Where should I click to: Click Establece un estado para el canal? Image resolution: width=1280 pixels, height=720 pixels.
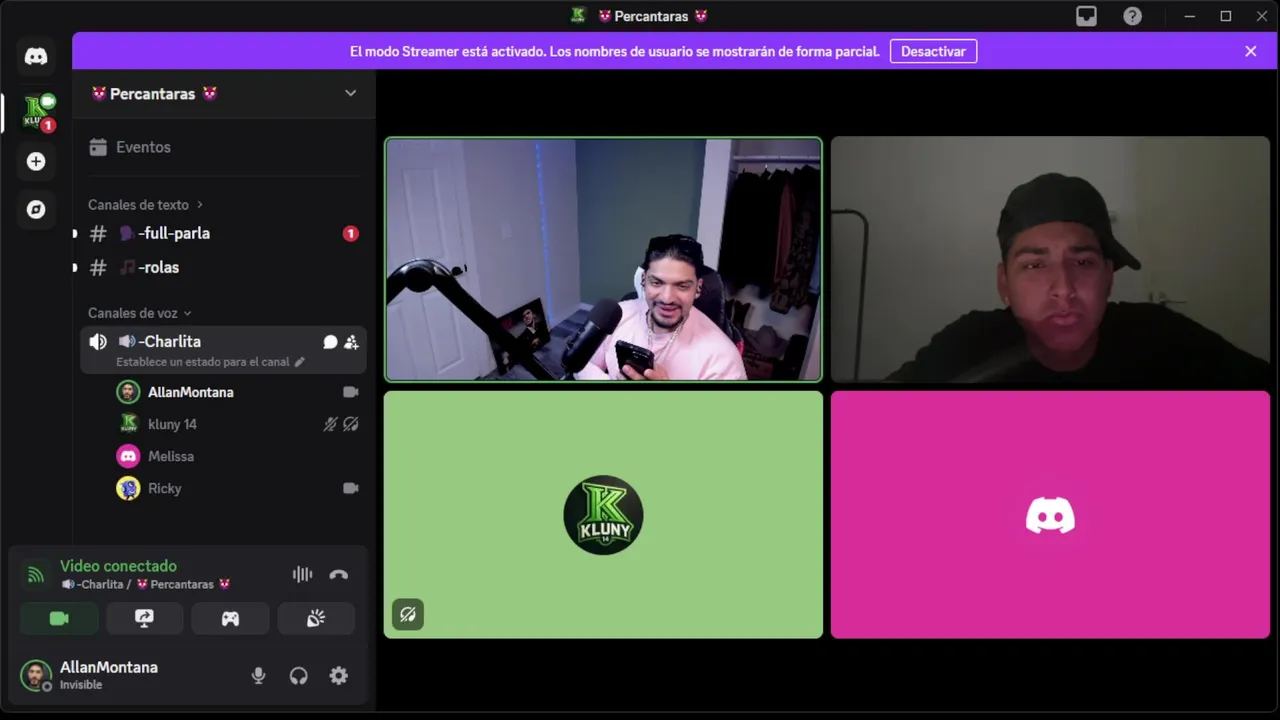(x=210, y=362)
